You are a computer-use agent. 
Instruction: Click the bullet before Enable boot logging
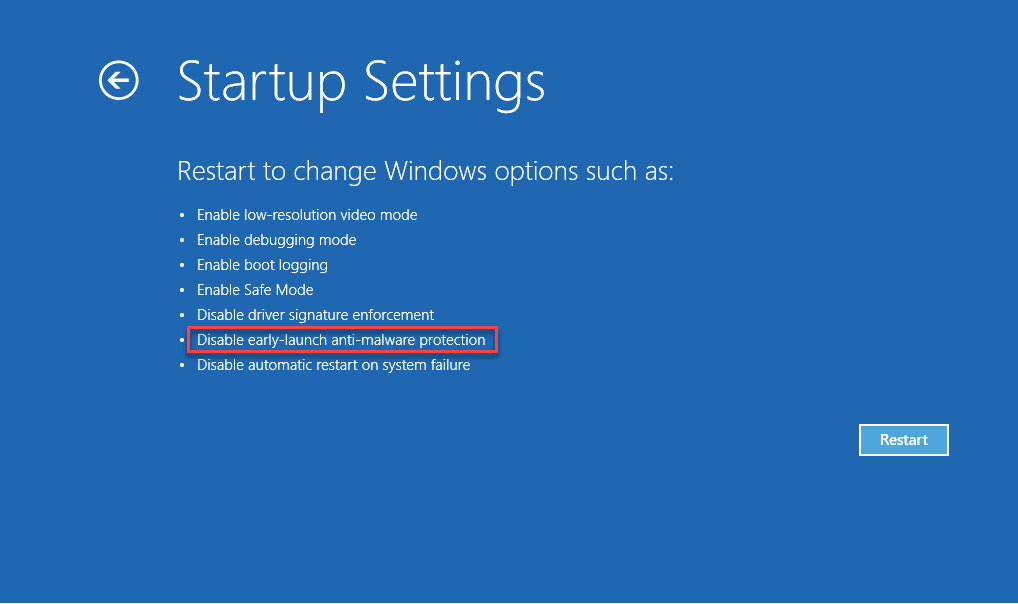click(x=182, y=265)
